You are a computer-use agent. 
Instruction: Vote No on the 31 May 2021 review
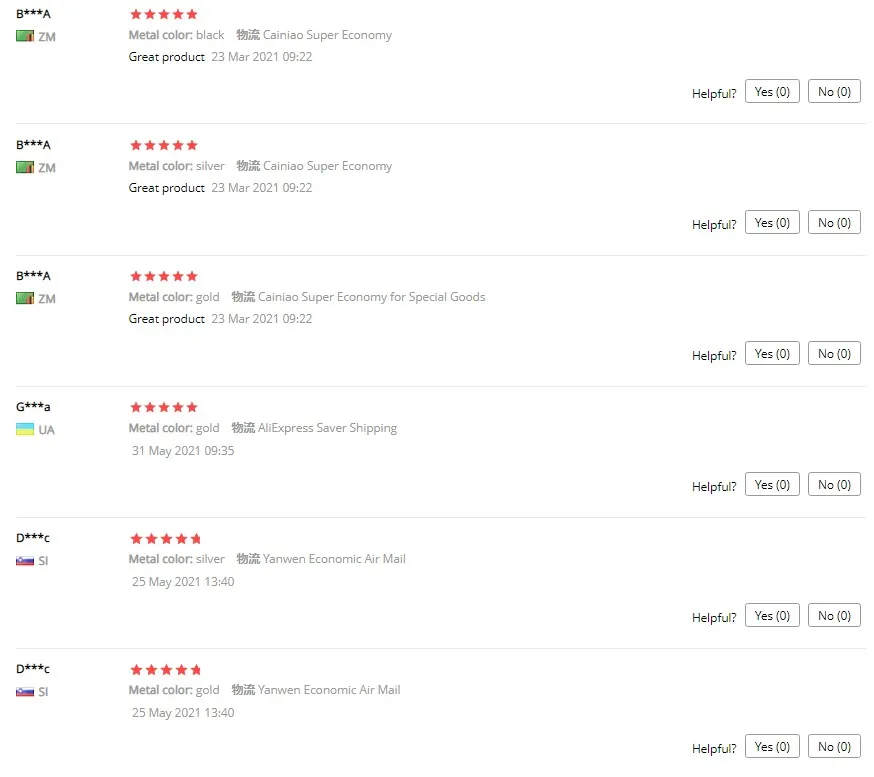pyautogui.click(x=834, y=484)
